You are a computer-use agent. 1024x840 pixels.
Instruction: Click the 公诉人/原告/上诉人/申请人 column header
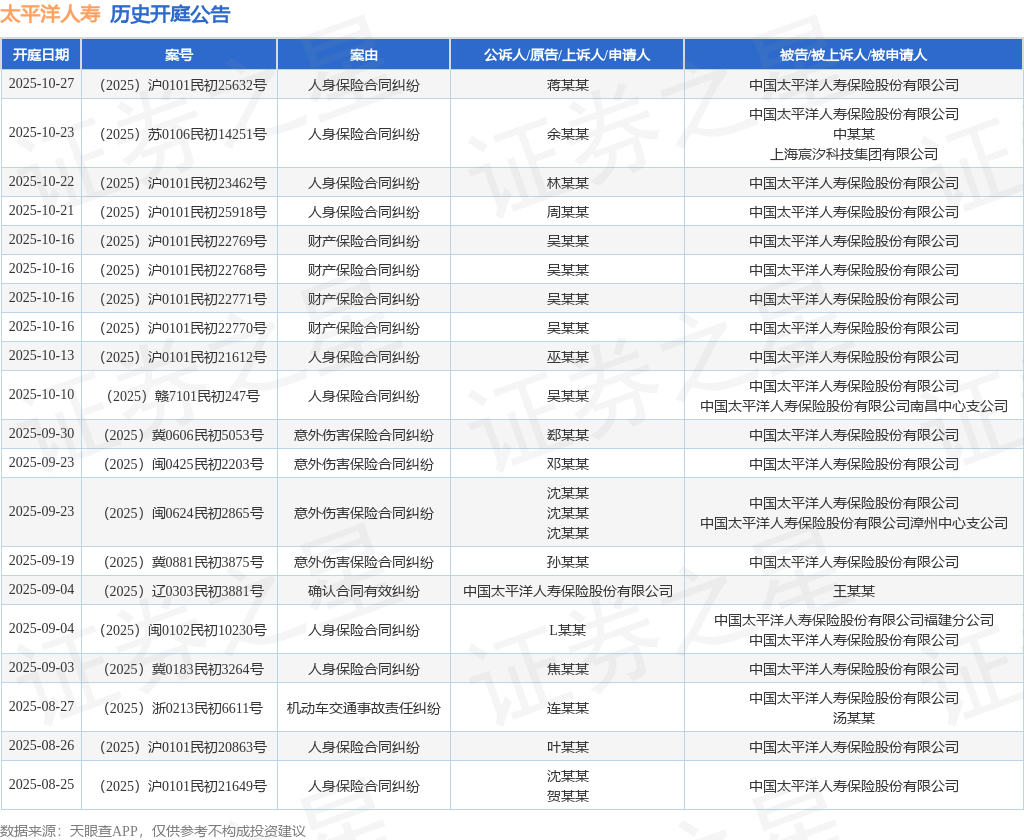tap(567, 55)
